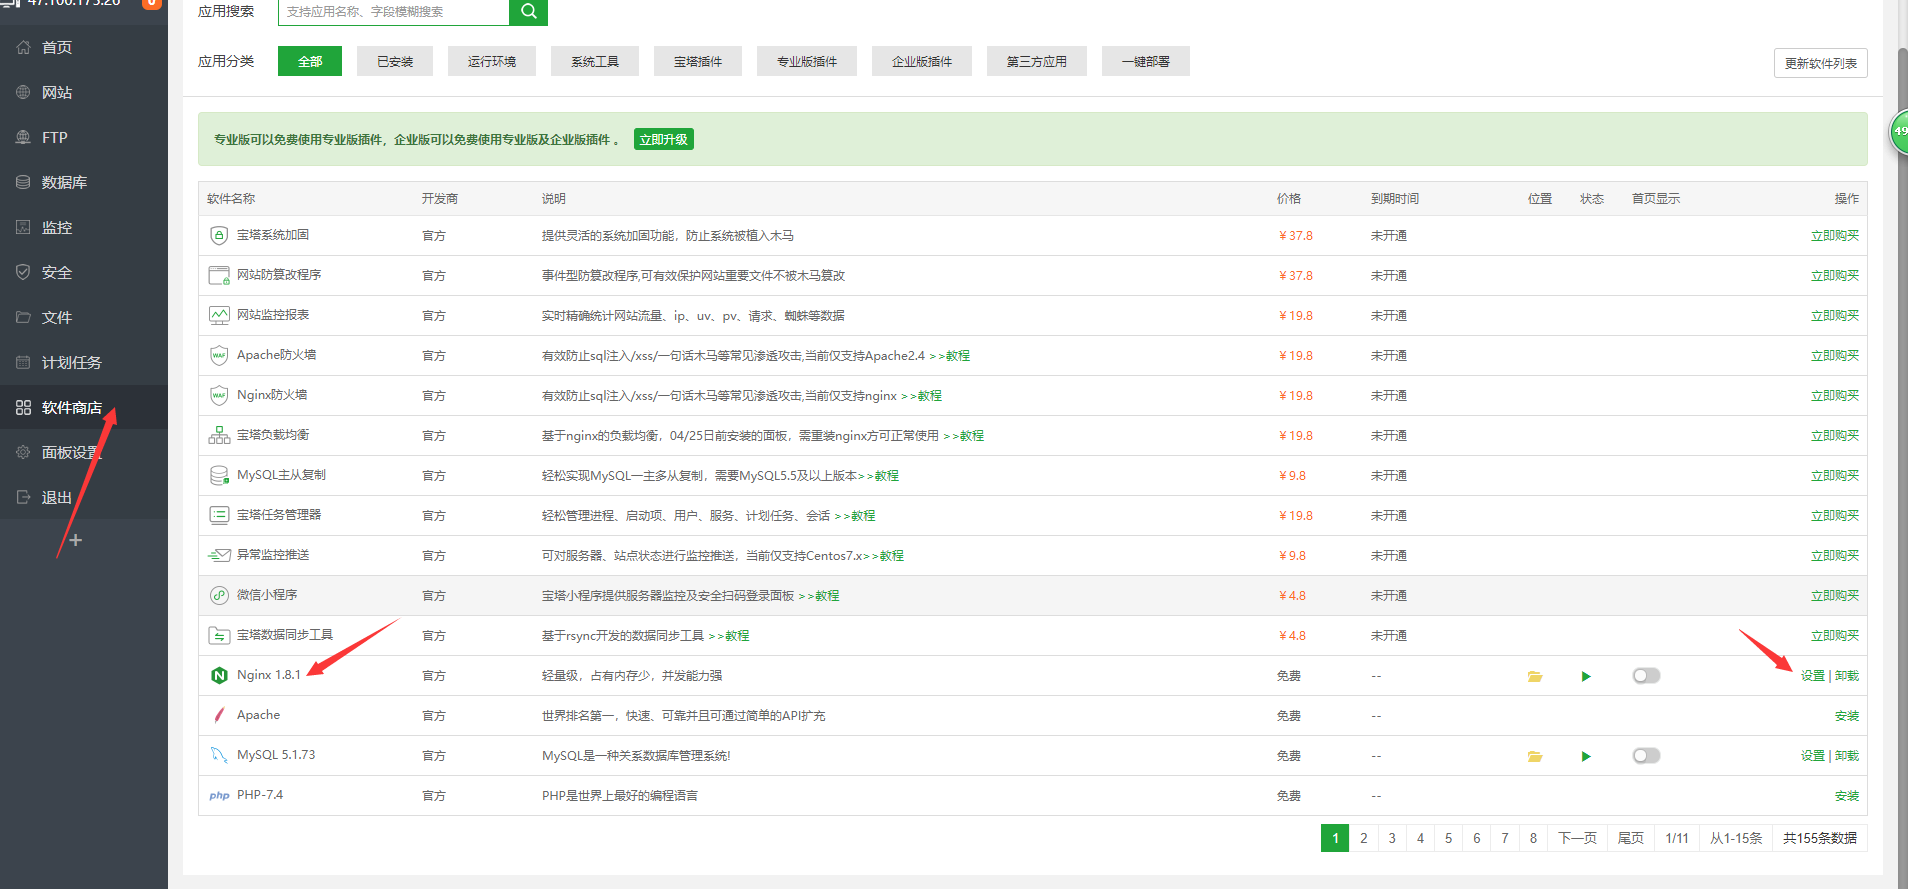Toggle Nginx homepage display switch
The image size is (1908, 889).
pyautogui.click(x=1646, y=676)
